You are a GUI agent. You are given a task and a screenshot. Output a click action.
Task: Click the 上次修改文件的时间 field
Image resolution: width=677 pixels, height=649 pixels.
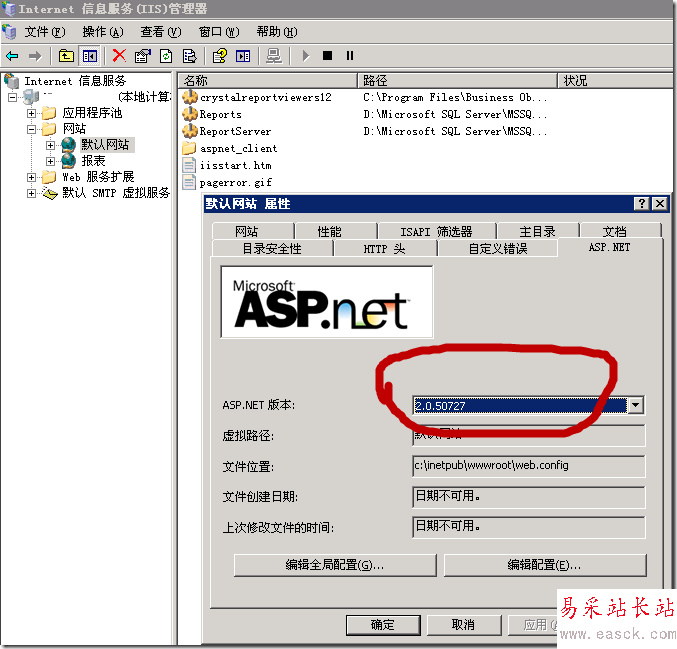coord(528,527)
